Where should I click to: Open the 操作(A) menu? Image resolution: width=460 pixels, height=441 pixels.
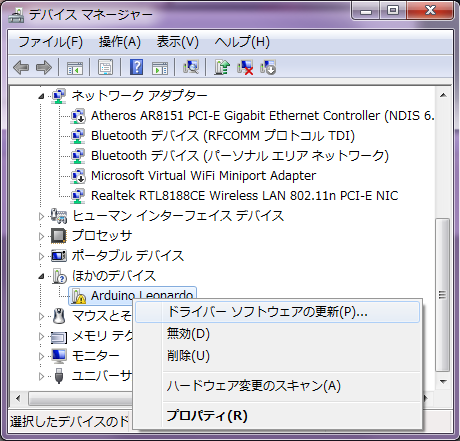click(x=120, y=42)
